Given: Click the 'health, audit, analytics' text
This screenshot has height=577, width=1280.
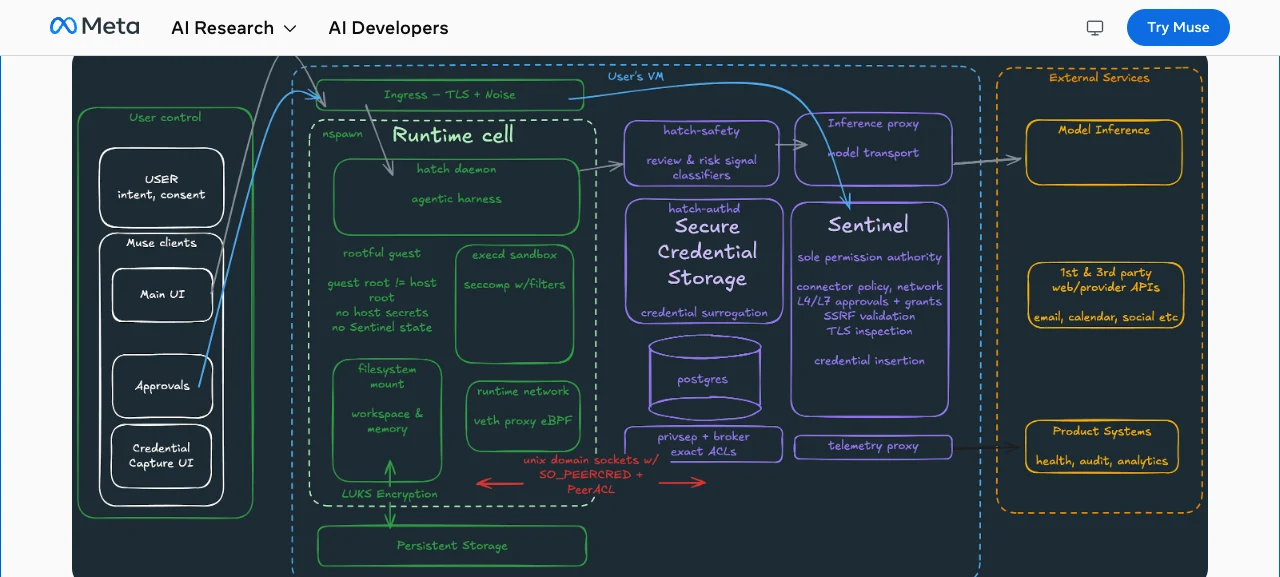Looking at the screenshot, I should [1102, 461].
